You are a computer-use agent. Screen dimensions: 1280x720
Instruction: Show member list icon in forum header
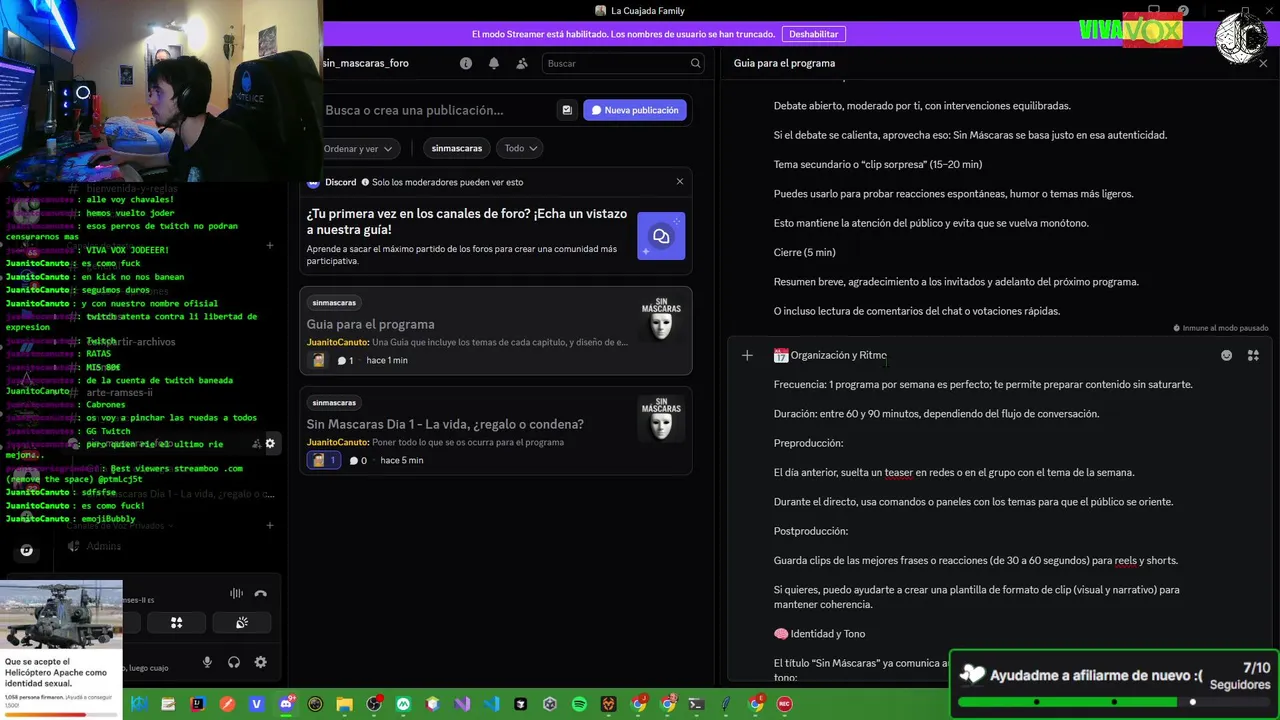click(522, 63)
